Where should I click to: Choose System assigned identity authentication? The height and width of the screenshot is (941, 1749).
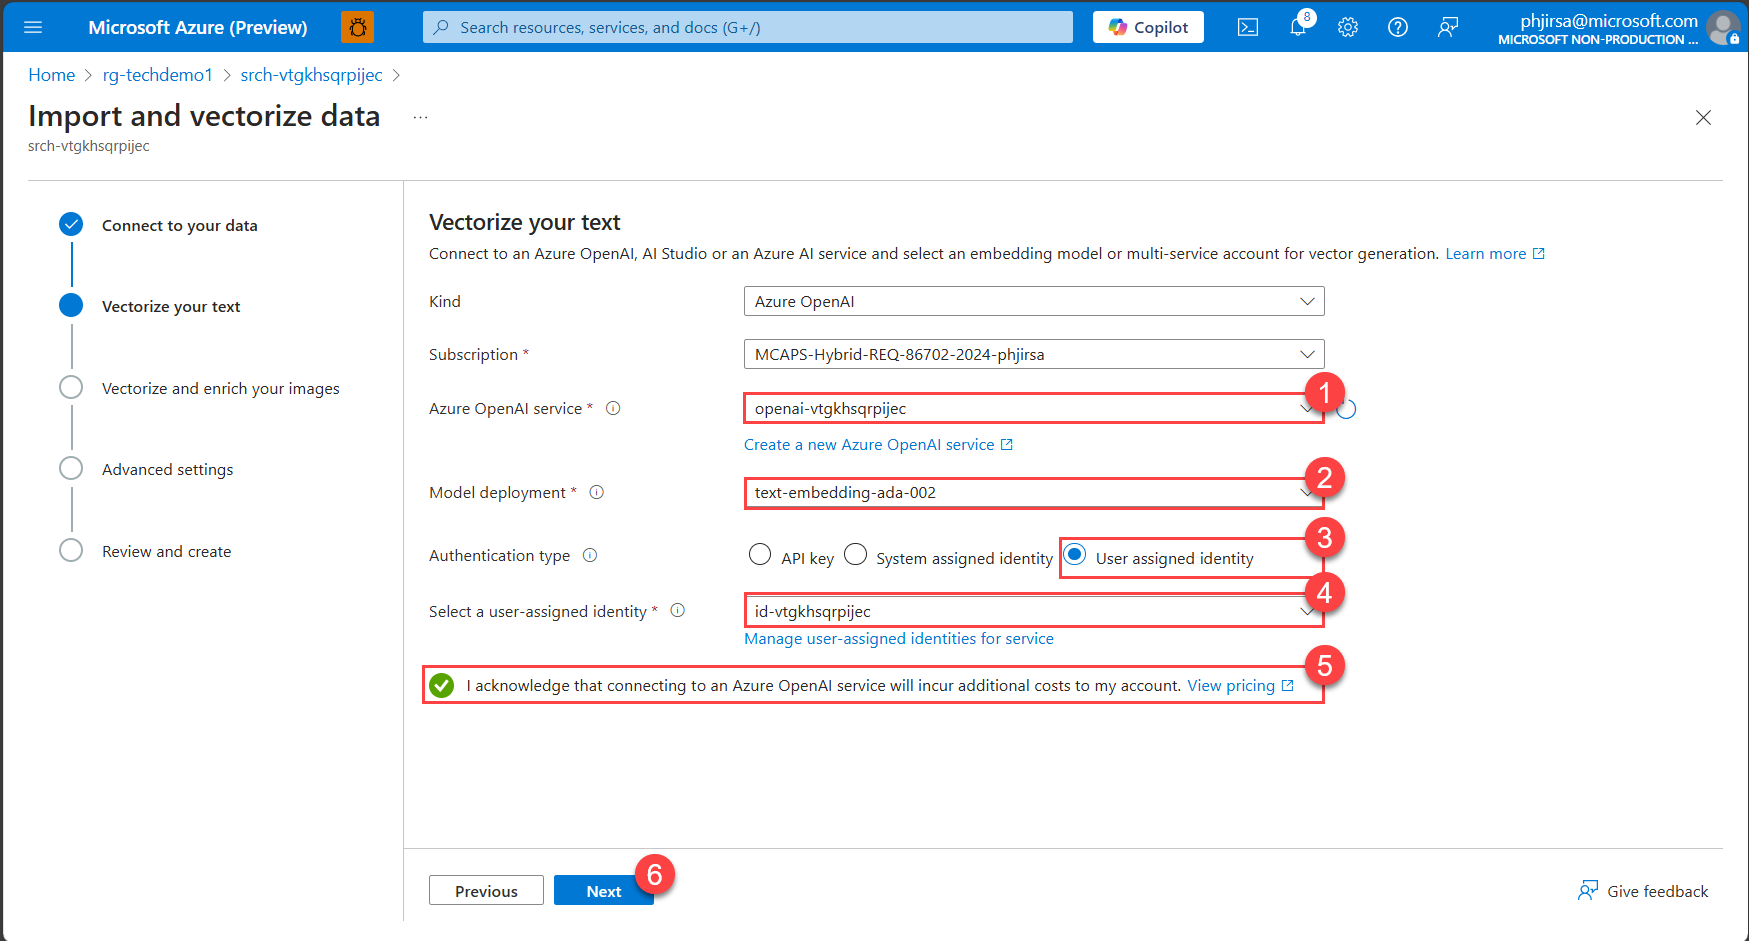(856, 554)
